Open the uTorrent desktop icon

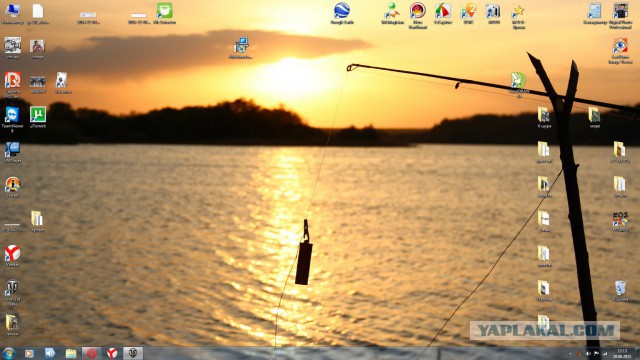click(x=38, y=115)
